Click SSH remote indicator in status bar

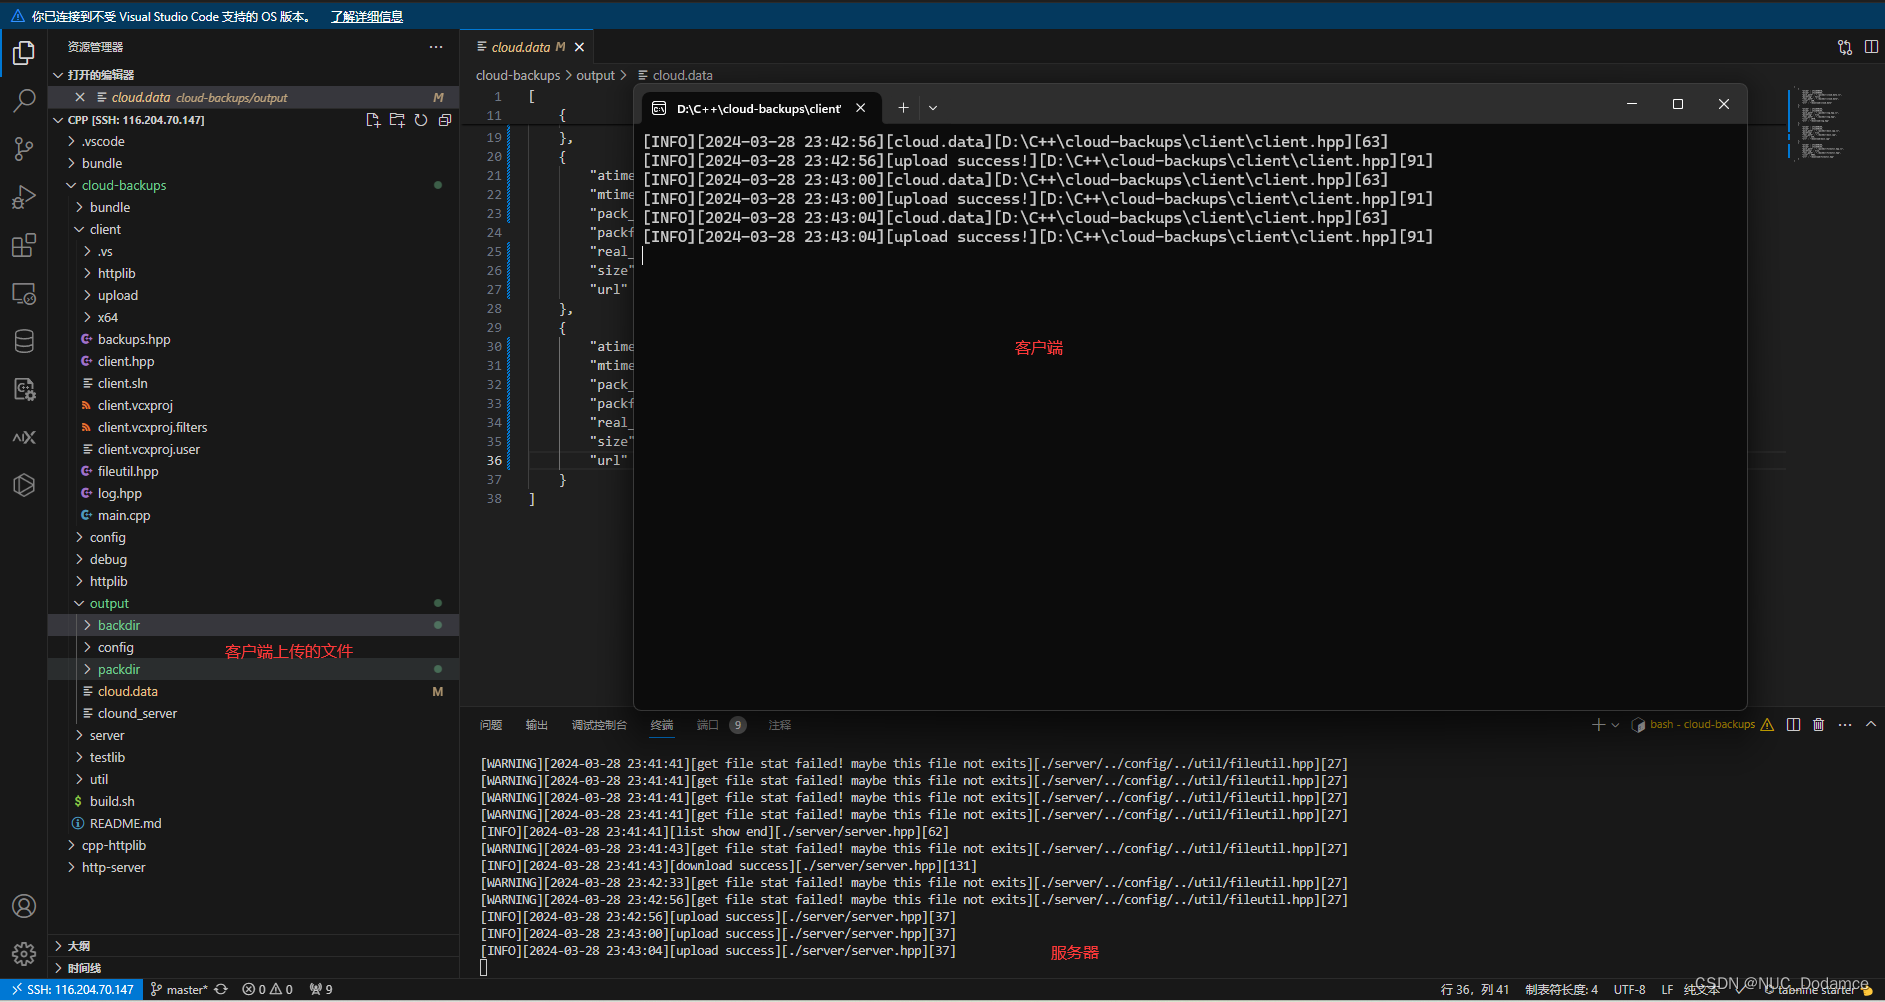click(72, 989)
